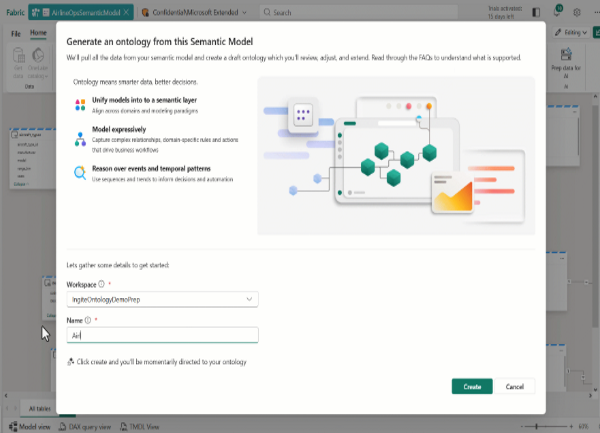Click the Get data ribbon icon
This screenshot has height=433, width=600.
point(18,63)
